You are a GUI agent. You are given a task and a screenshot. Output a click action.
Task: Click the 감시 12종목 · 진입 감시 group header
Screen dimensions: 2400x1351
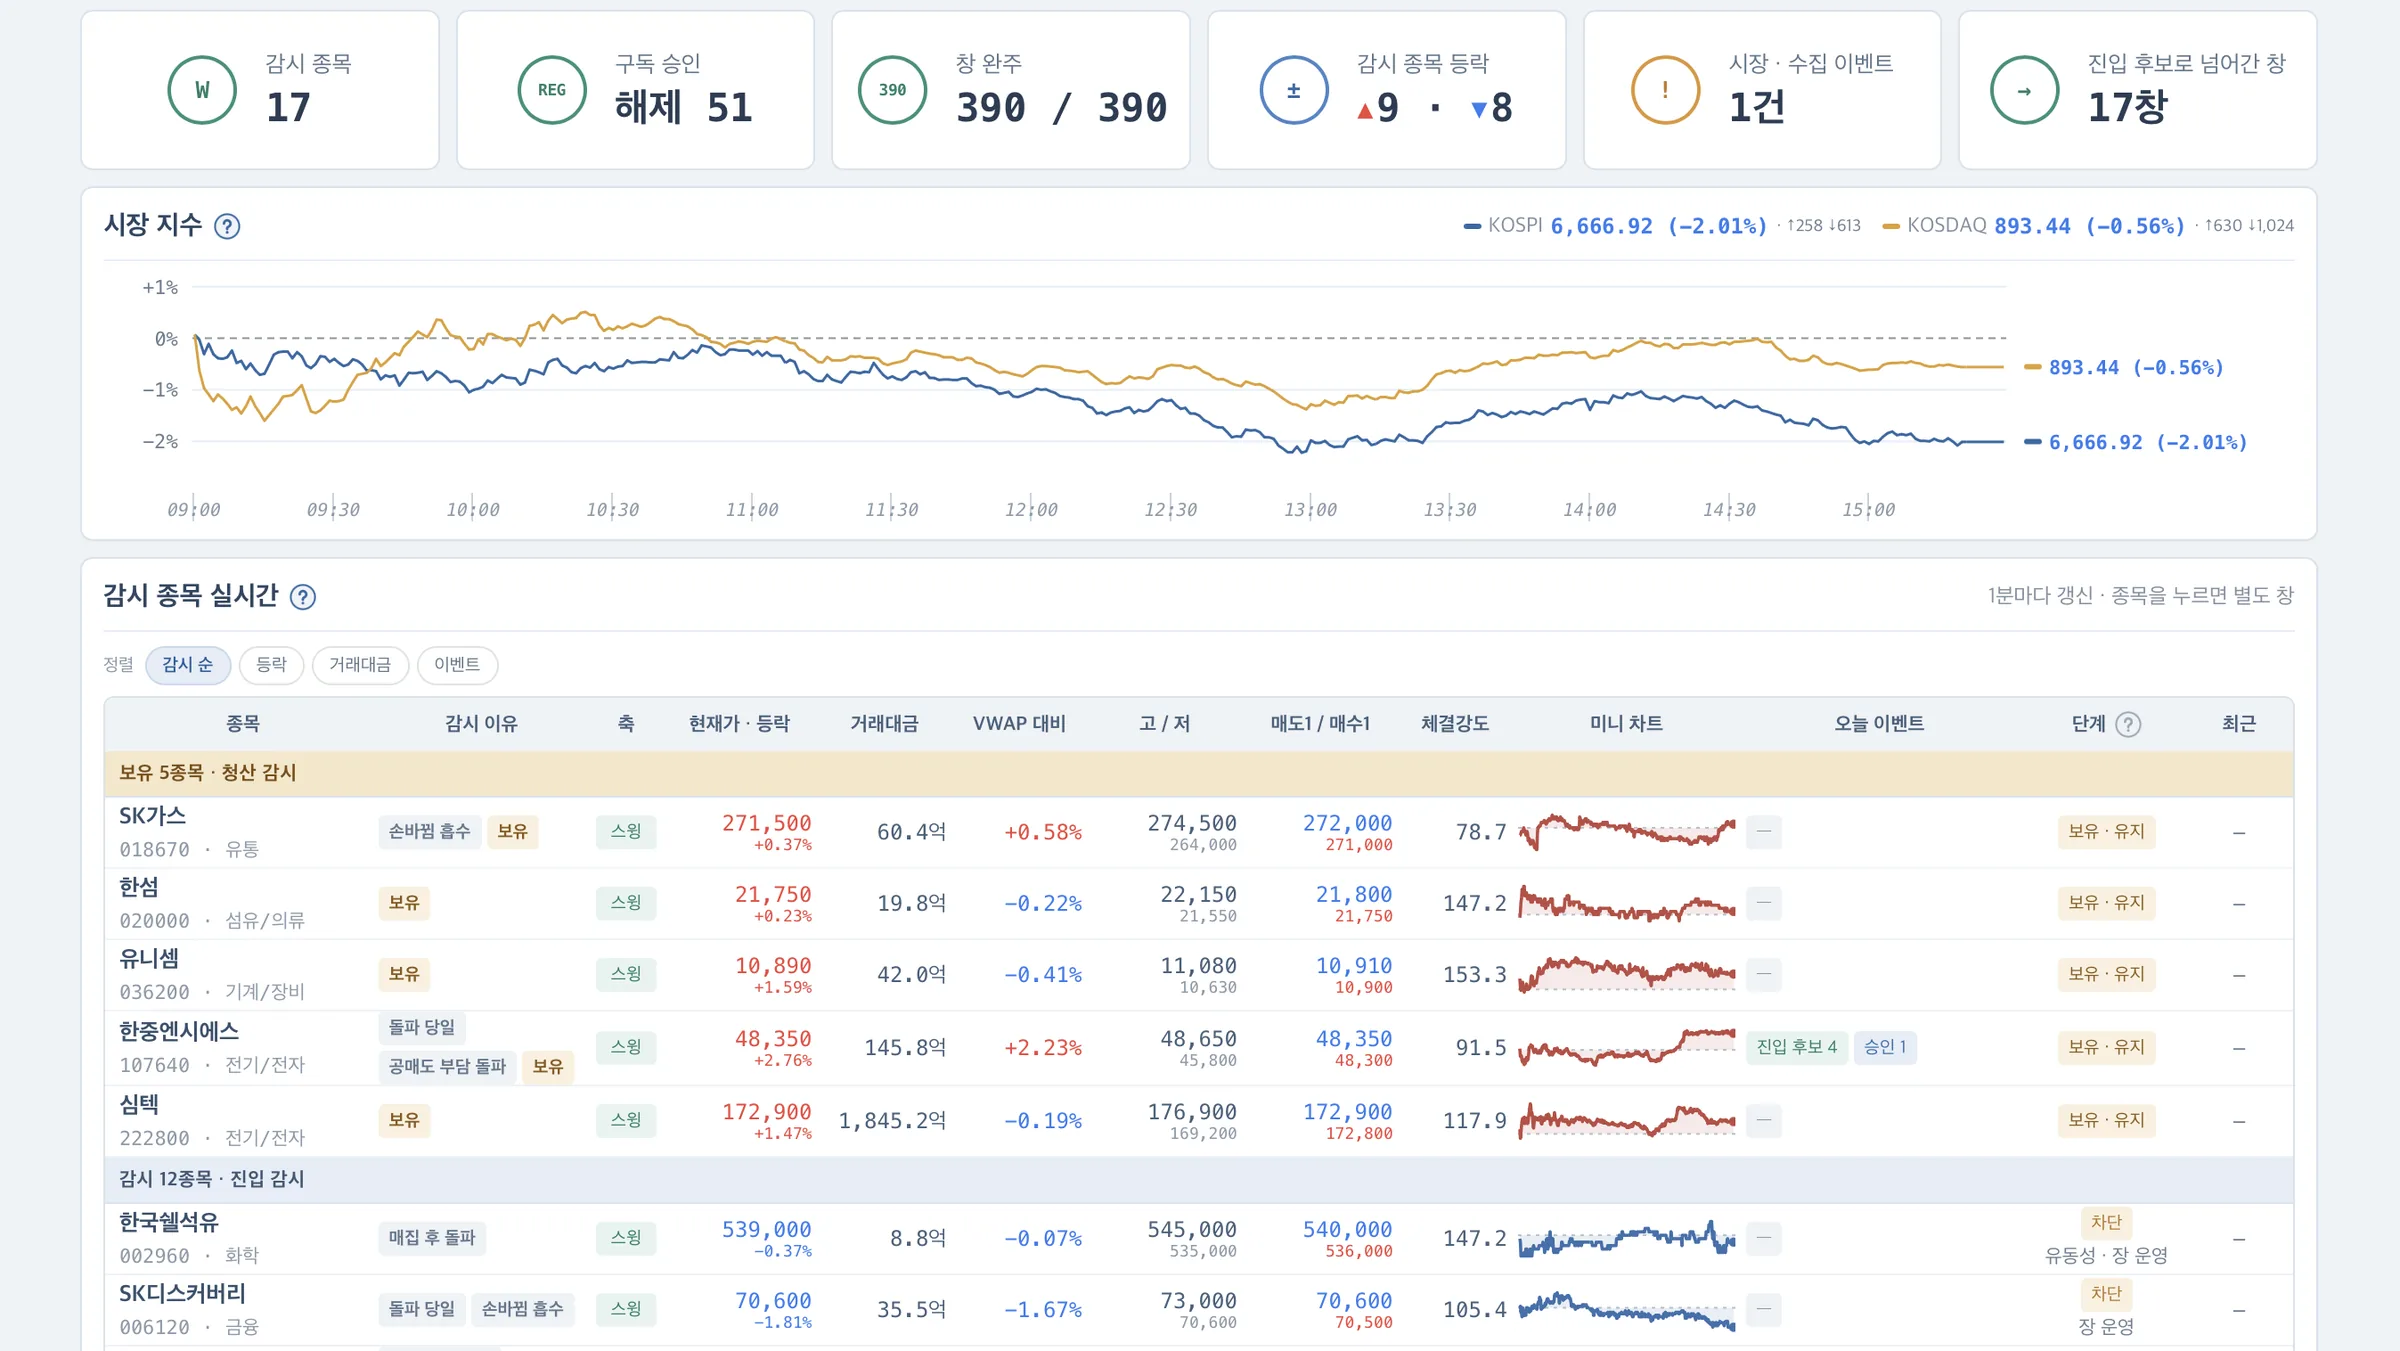pos(1198,1179)
